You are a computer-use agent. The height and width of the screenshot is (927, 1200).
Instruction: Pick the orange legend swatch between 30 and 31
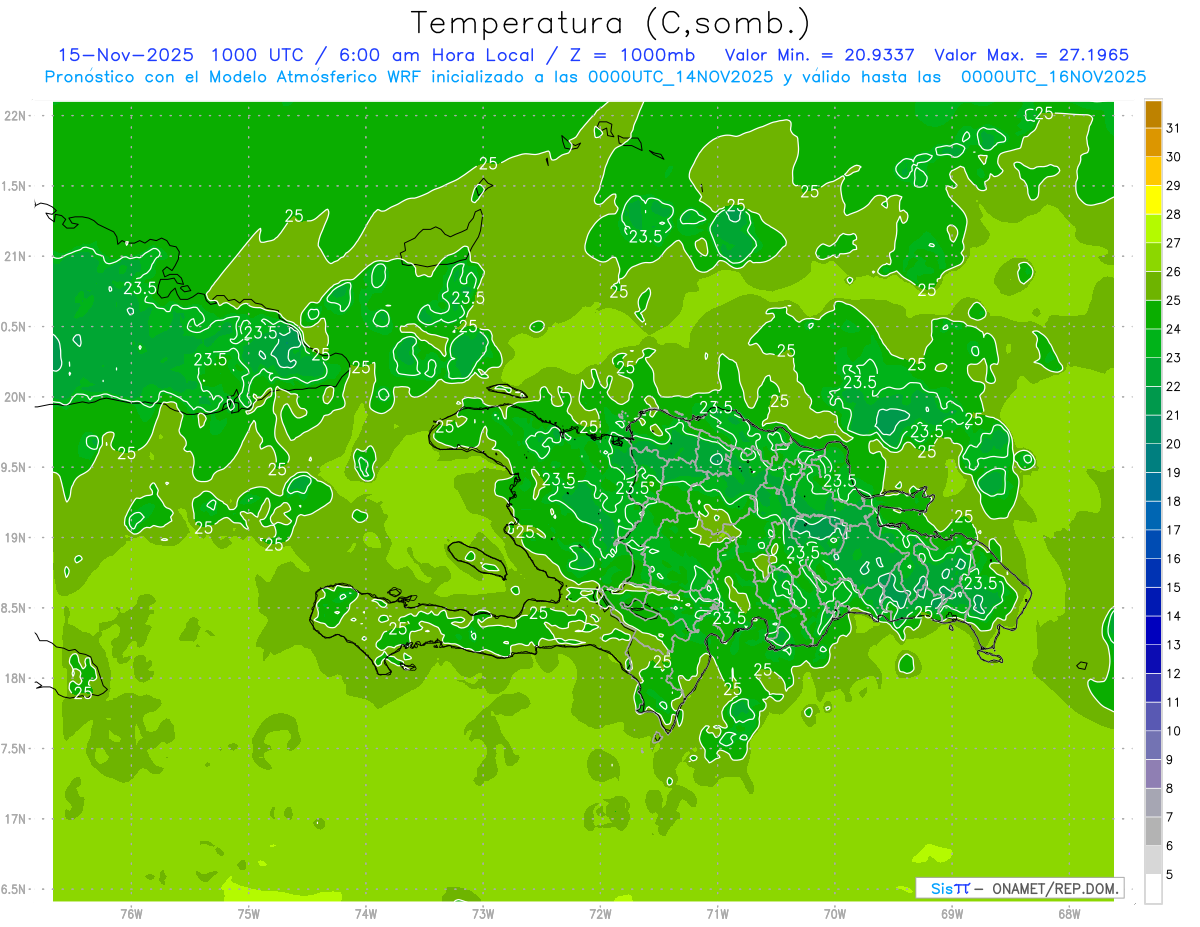pyautogui.click(x=1153, y=143)
